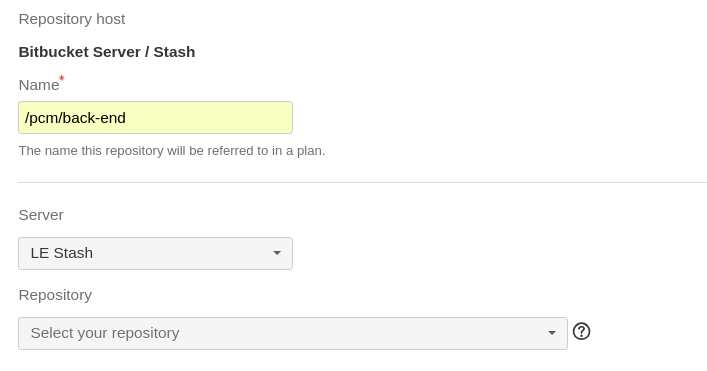The image size is (707, 371).
Task: Click the caret arrow in repository selector
Action: click(551, 333)
